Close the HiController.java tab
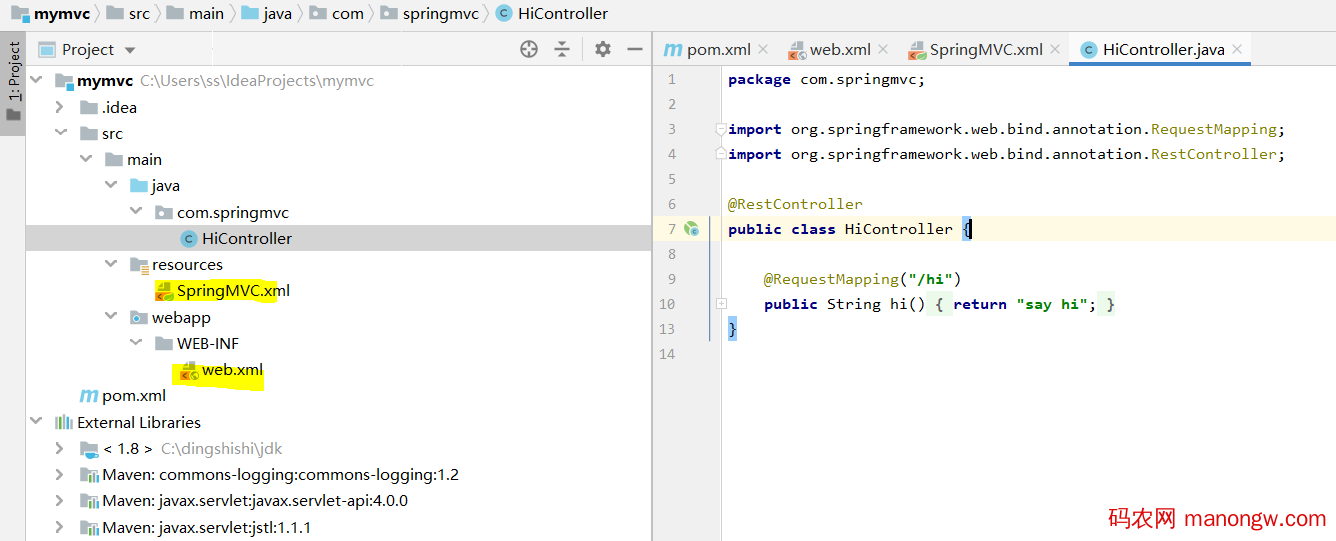 1237,49
